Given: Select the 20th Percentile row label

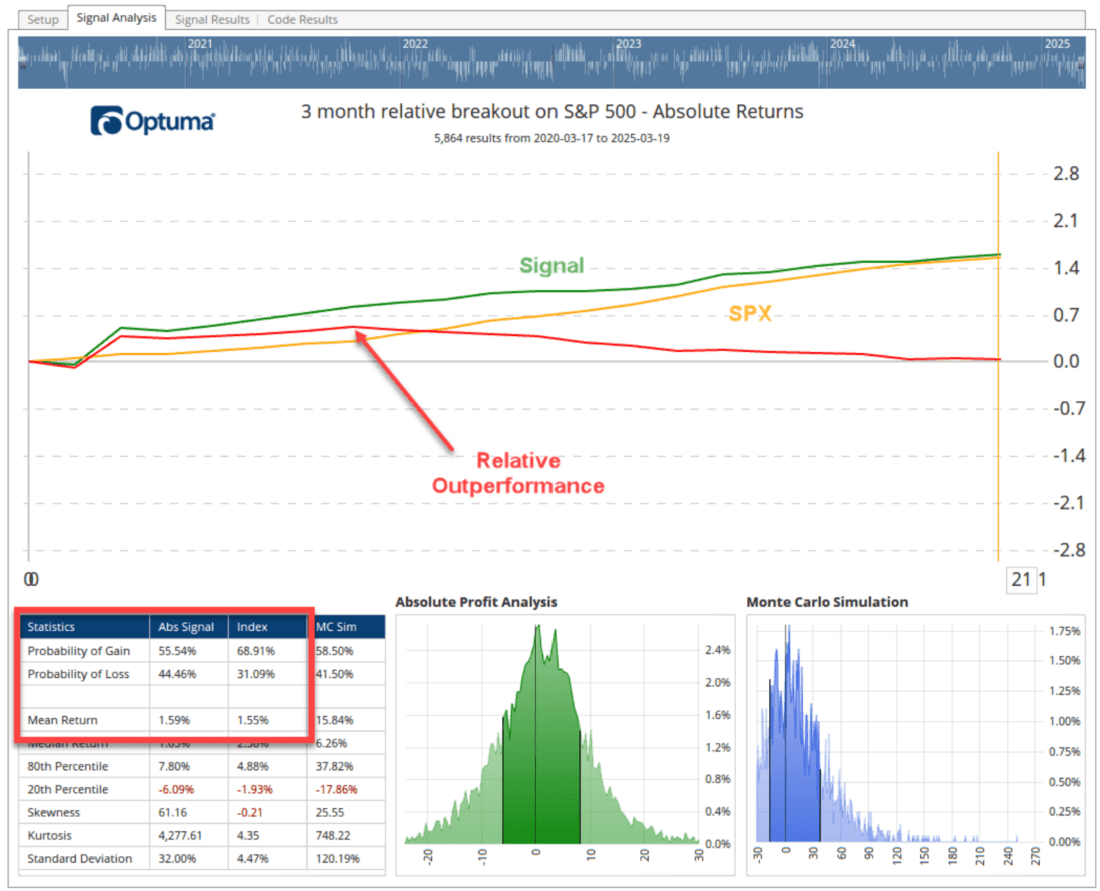Looking at the screenshot, I should click(x=67, y=789).
